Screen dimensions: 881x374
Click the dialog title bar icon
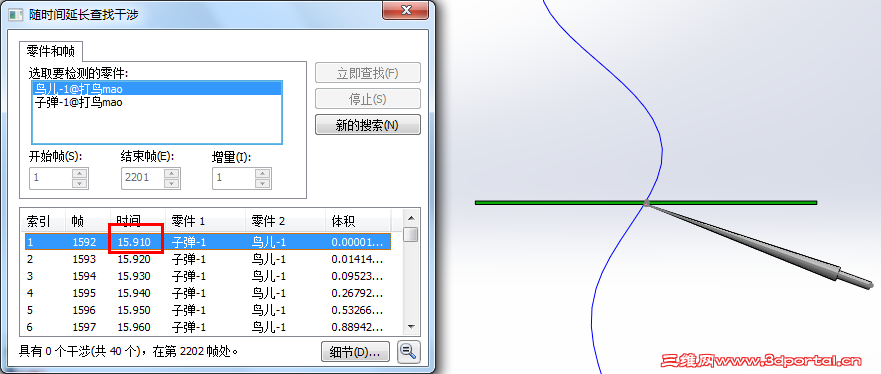coord(16,15)
